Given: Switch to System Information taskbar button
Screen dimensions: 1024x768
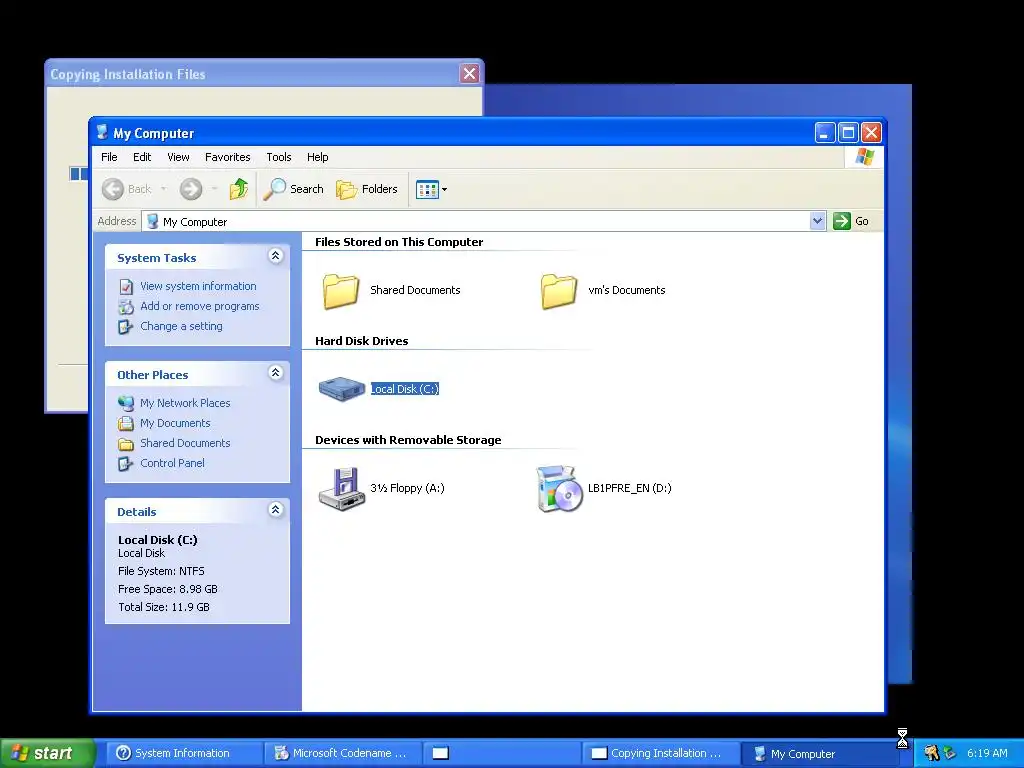Looking at the screenshot, I should (x=184, y=753).
